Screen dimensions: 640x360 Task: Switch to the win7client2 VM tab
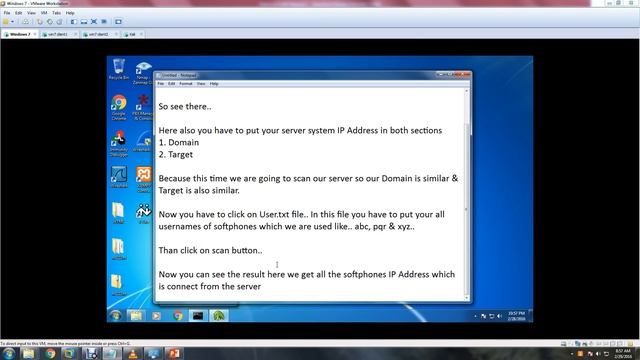point(99,34)
